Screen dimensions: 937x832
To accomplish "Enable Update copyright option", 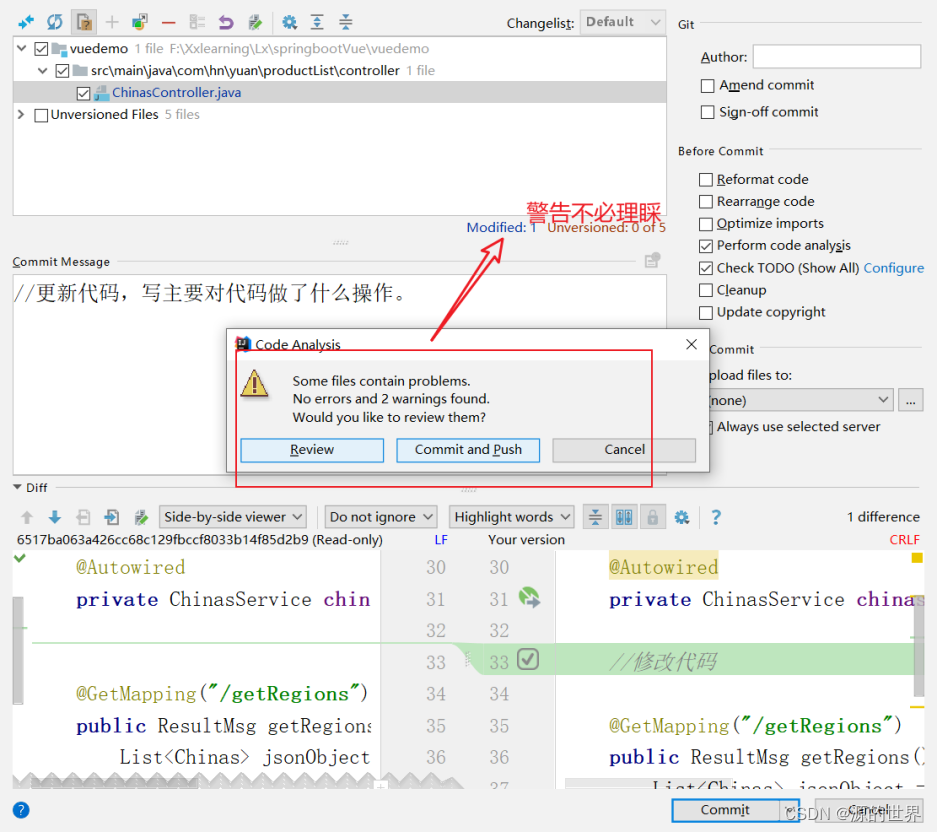I will point(706,313).
